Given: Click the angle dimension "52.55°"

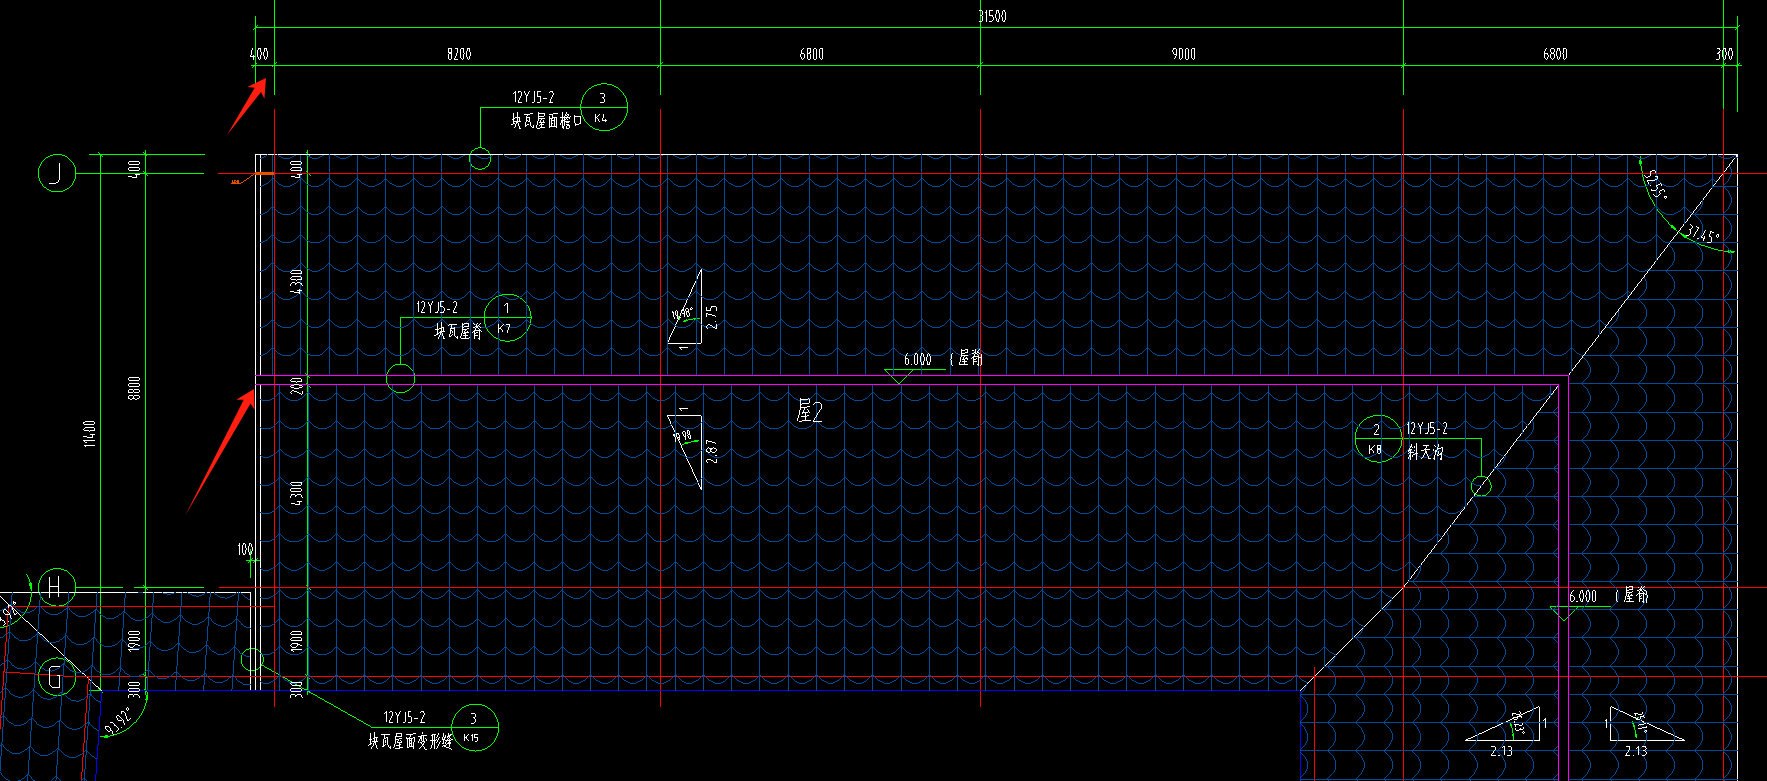Looking at the screenshot, I should 1655,185.
